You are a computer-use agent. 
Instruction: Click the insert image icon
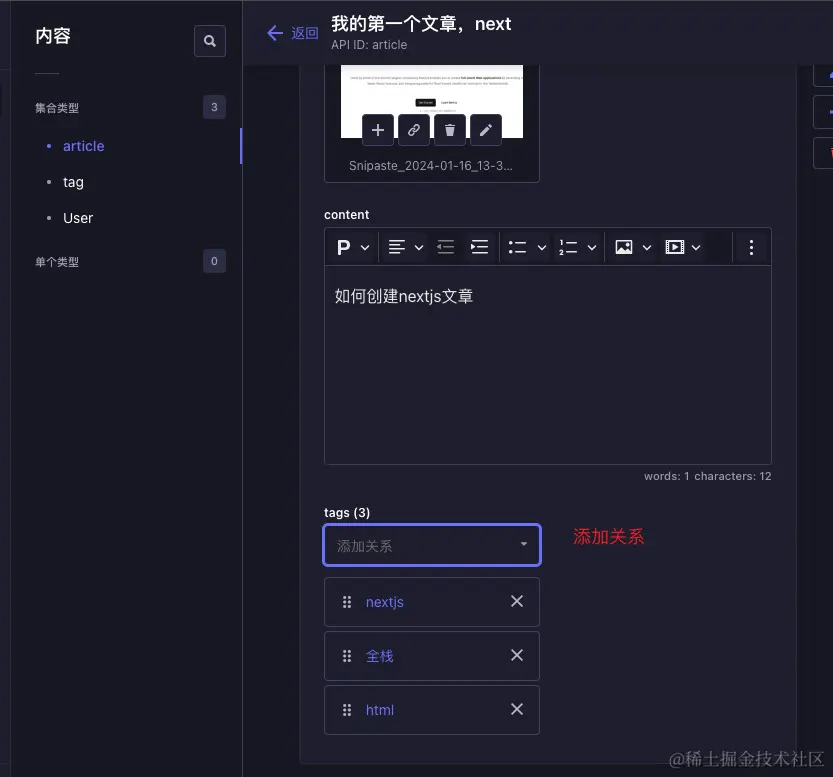click(624, 247)
